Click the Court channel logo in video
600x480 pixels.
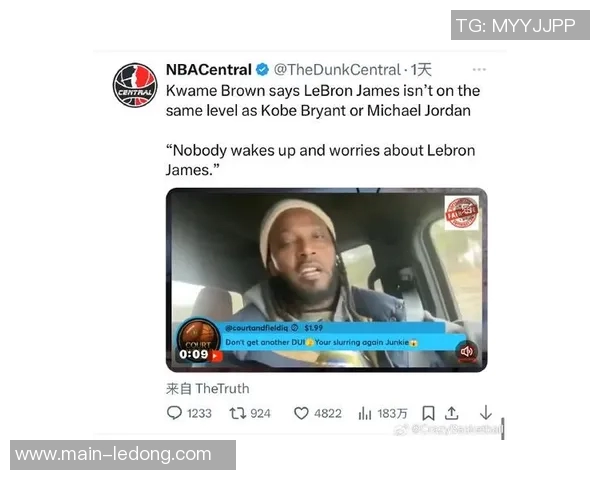click(x=199, y=334)
